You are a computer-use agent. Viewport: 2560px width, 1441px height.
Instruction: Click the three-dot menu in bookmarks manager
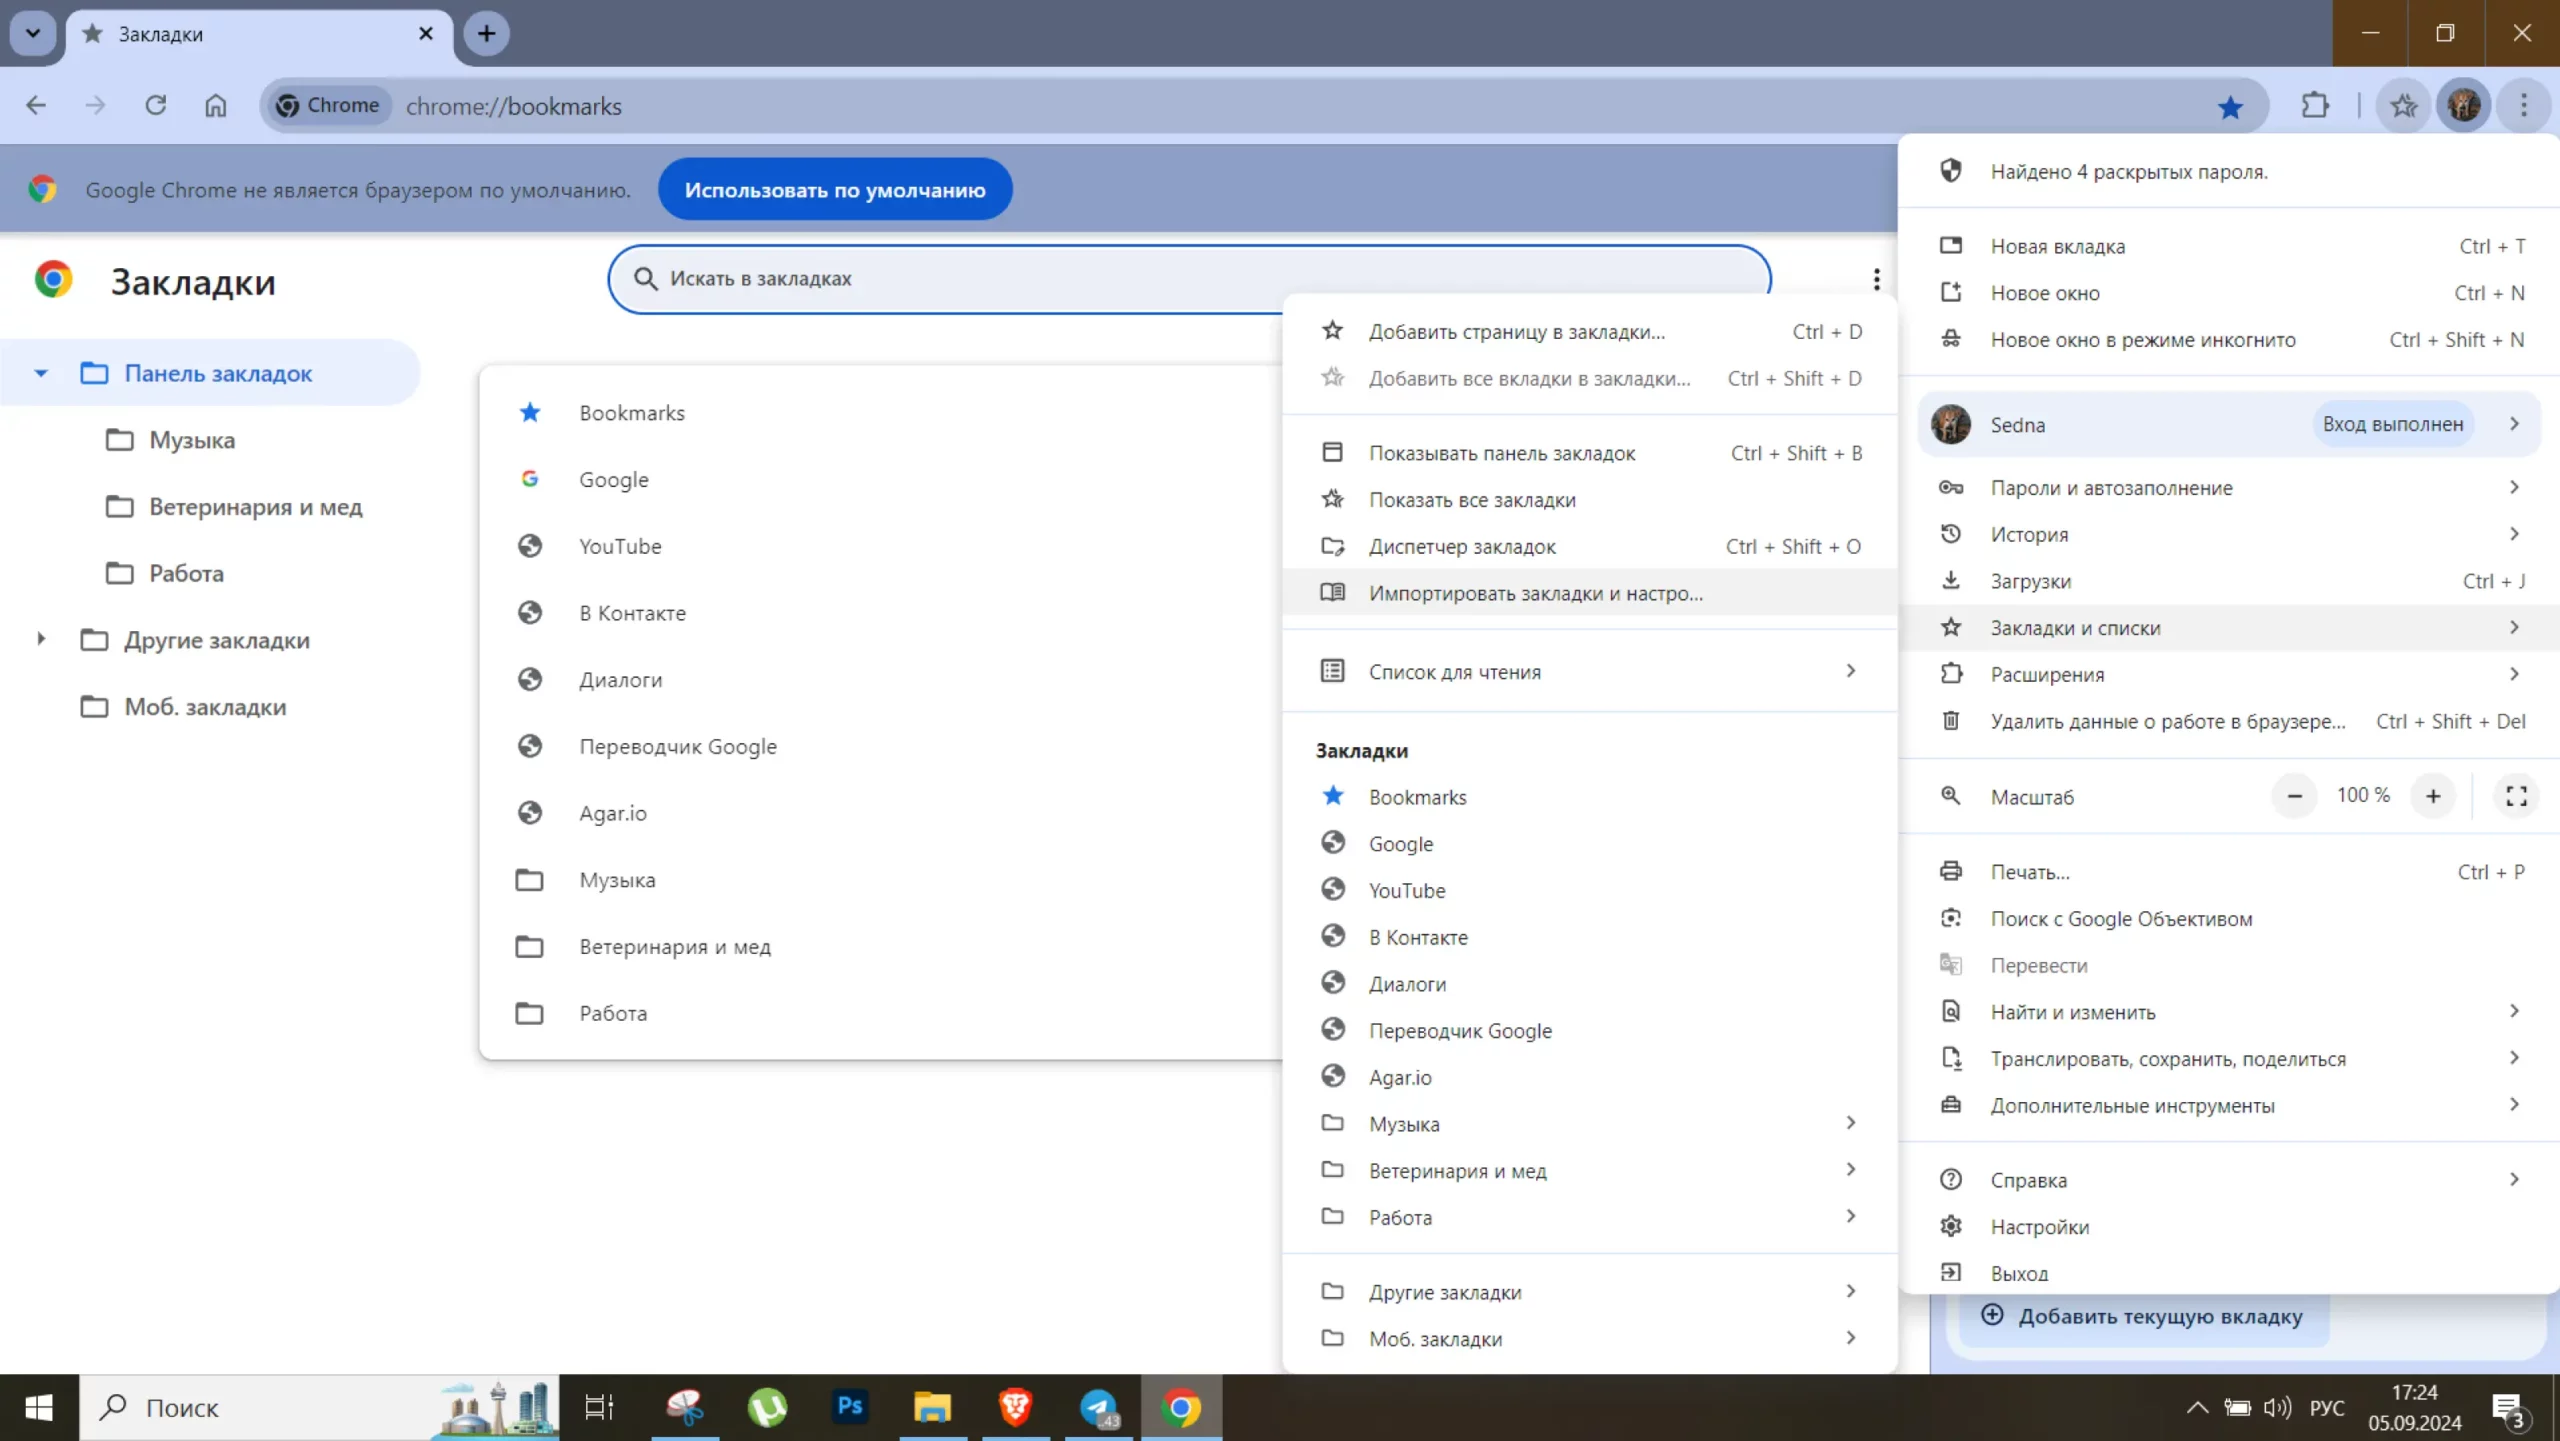coord(1876,279)
